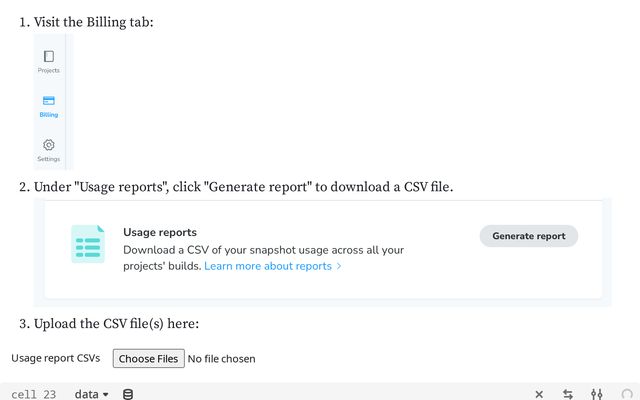Click the Billing label text in sidebar
Viewport: 640px width, 400px height.
pos(49,115)
